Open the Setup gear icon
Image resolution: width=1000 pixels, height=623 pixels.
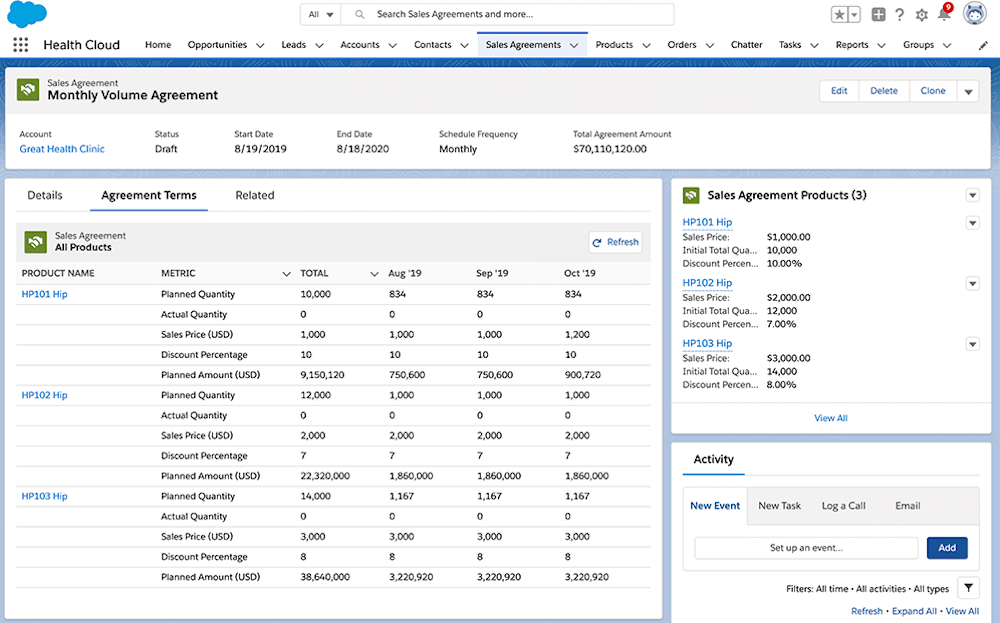(x=922, y=15)
